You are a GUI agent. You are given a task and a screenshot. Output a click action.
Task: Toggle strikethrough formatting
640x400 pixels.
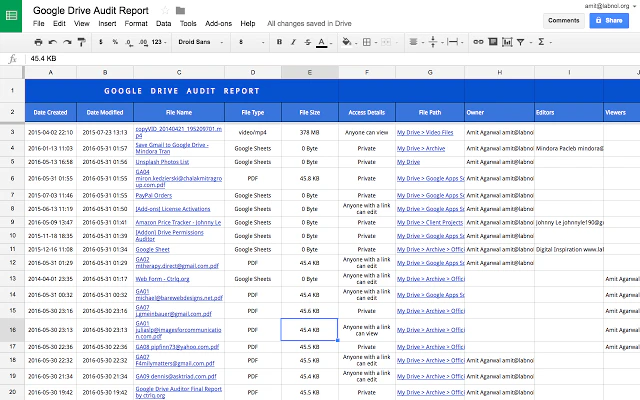coord(308,42)
